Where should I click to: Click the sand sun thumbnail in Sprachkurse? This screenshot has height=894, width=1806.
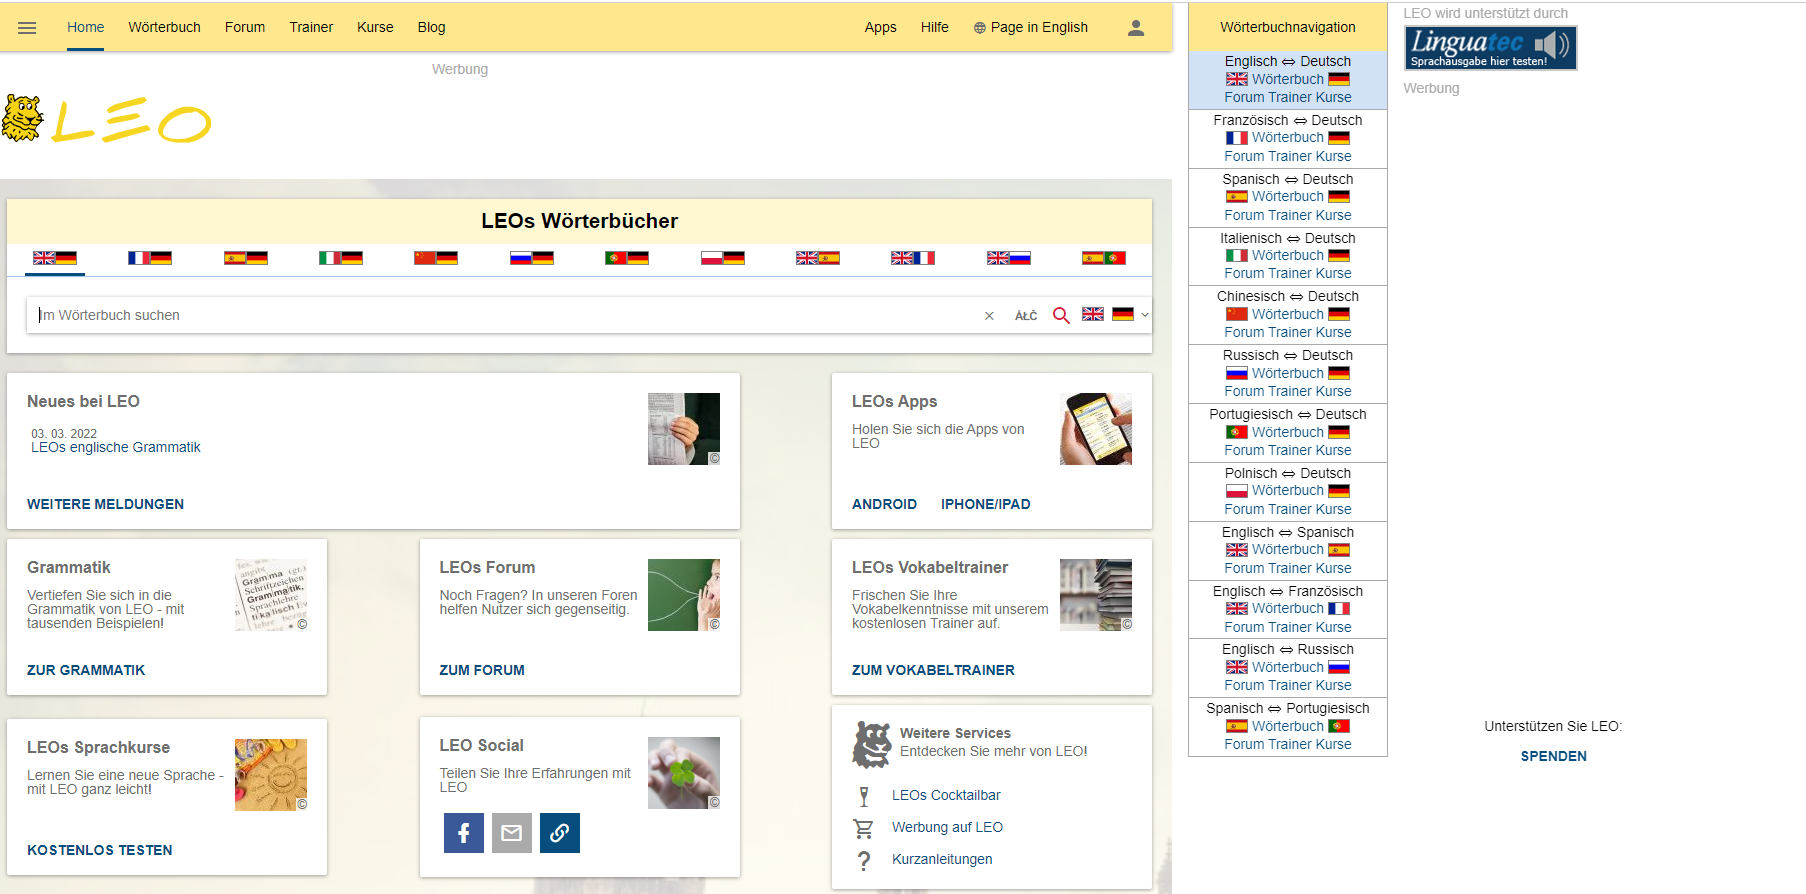[271, 775]
